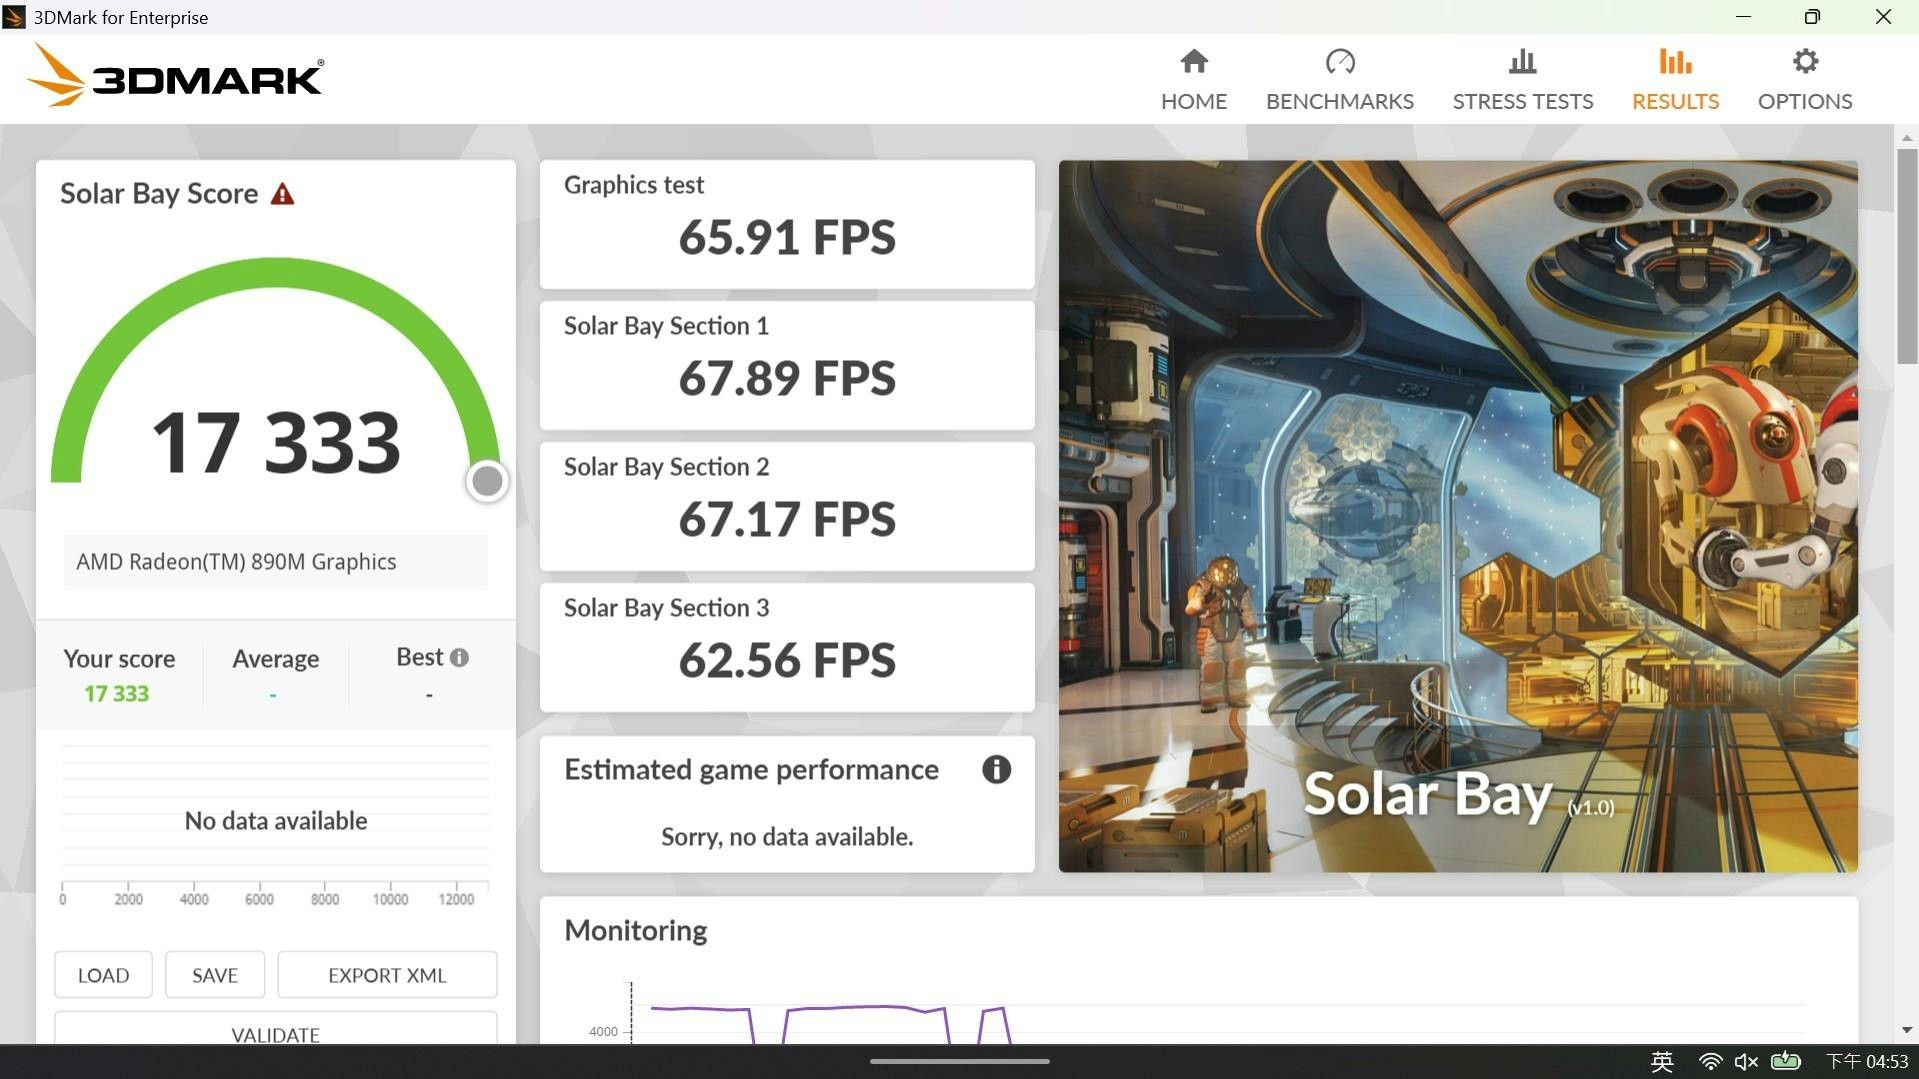Viewport: 1919px width, 1079px height.
Task: Open the Options settings tab
Action: [x=1804, y=79]
